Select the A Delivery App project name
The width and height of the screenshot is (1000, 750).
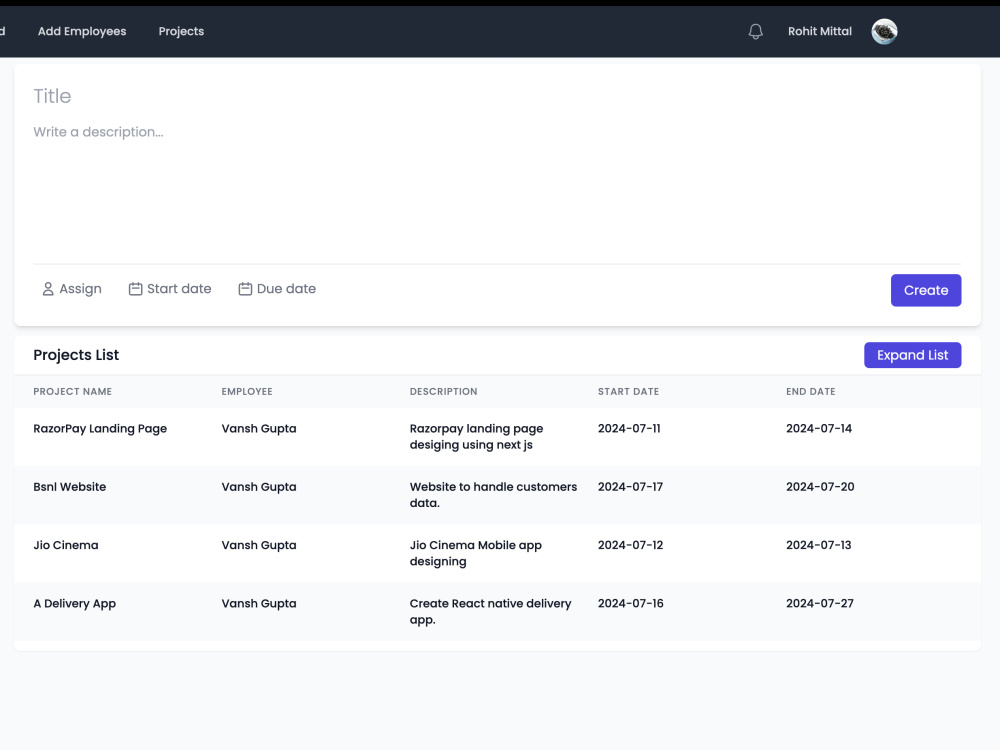pos(75,604)
